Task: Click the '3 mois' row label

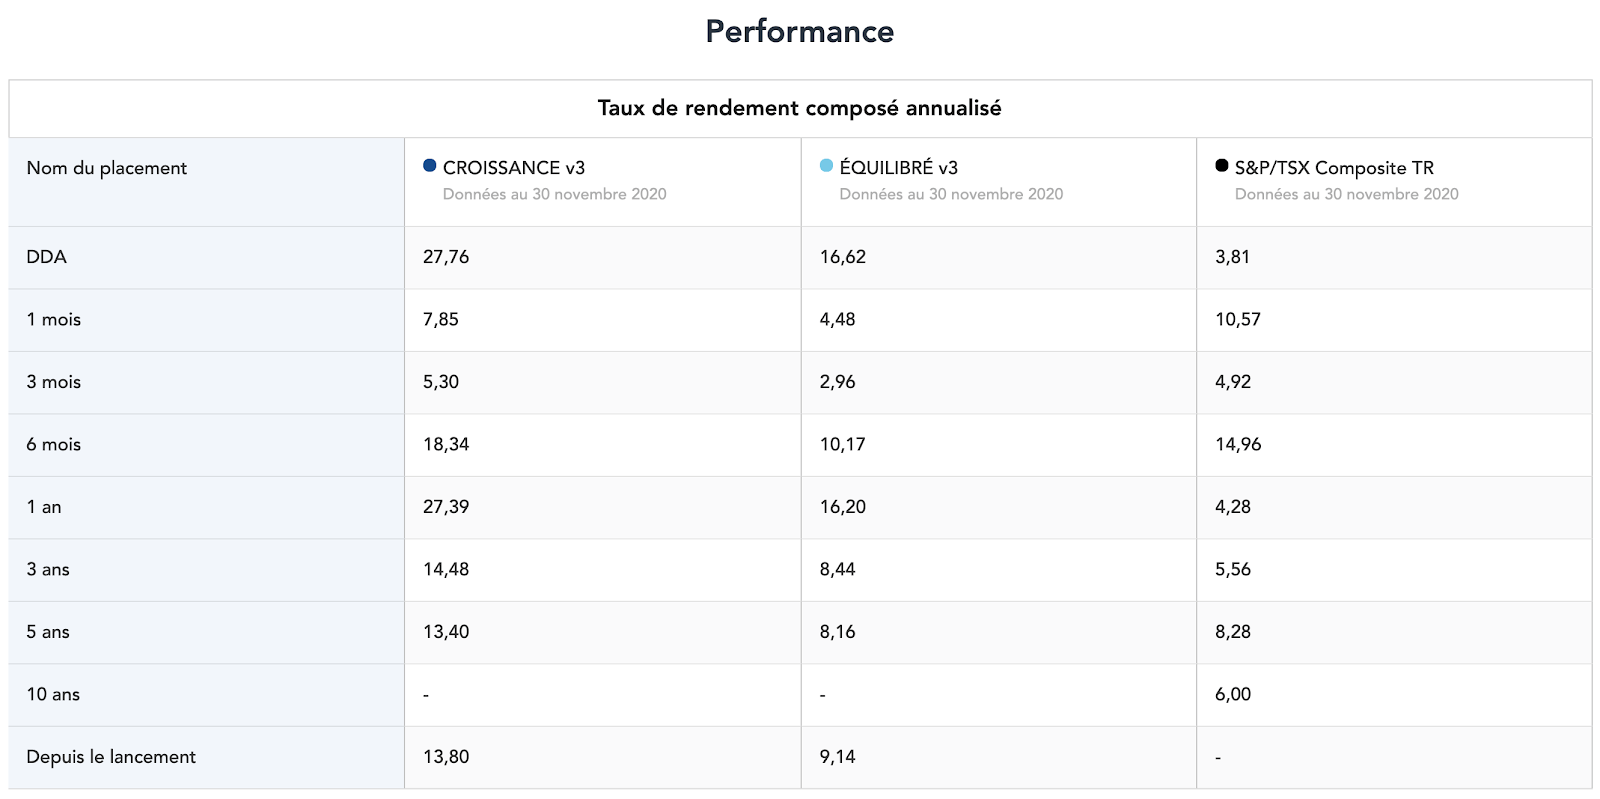Action: pyautogui.click(x=54, y=382)
